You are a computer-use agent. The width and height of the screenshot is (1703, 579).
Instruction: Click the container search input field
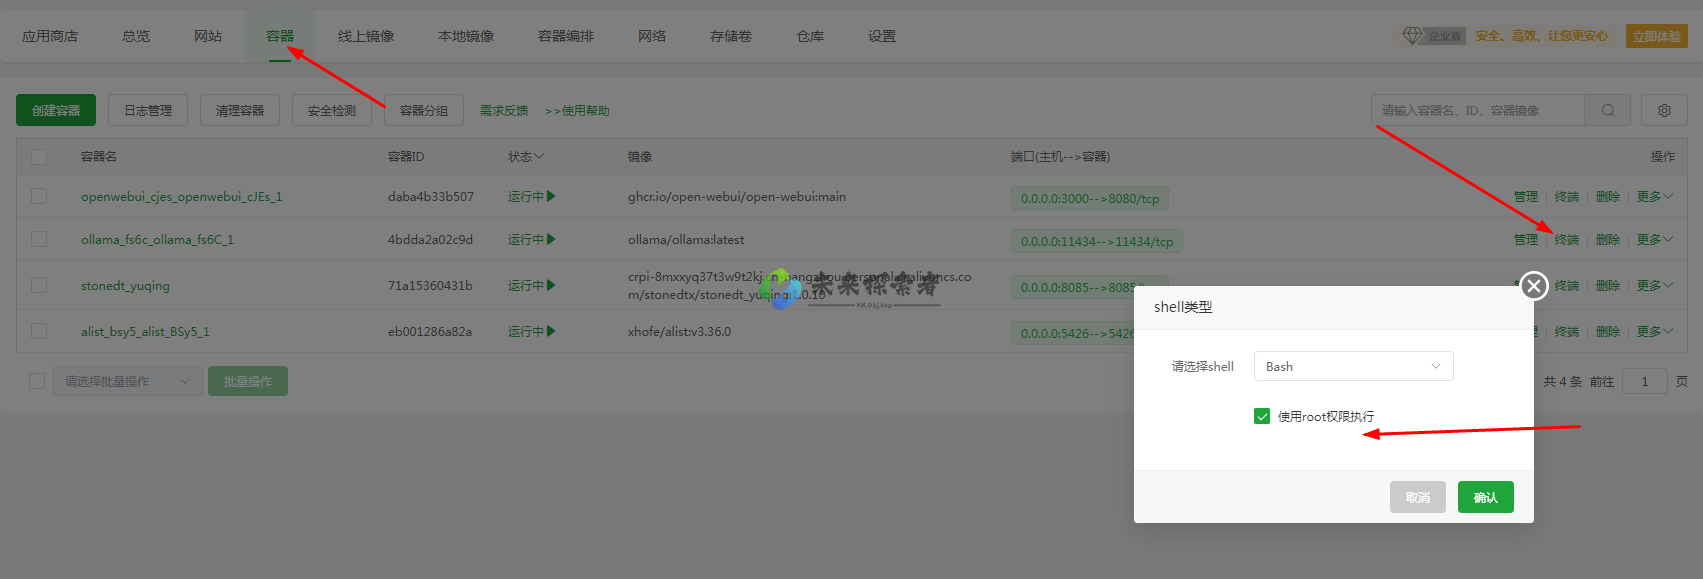click(x=1476, y=111)
